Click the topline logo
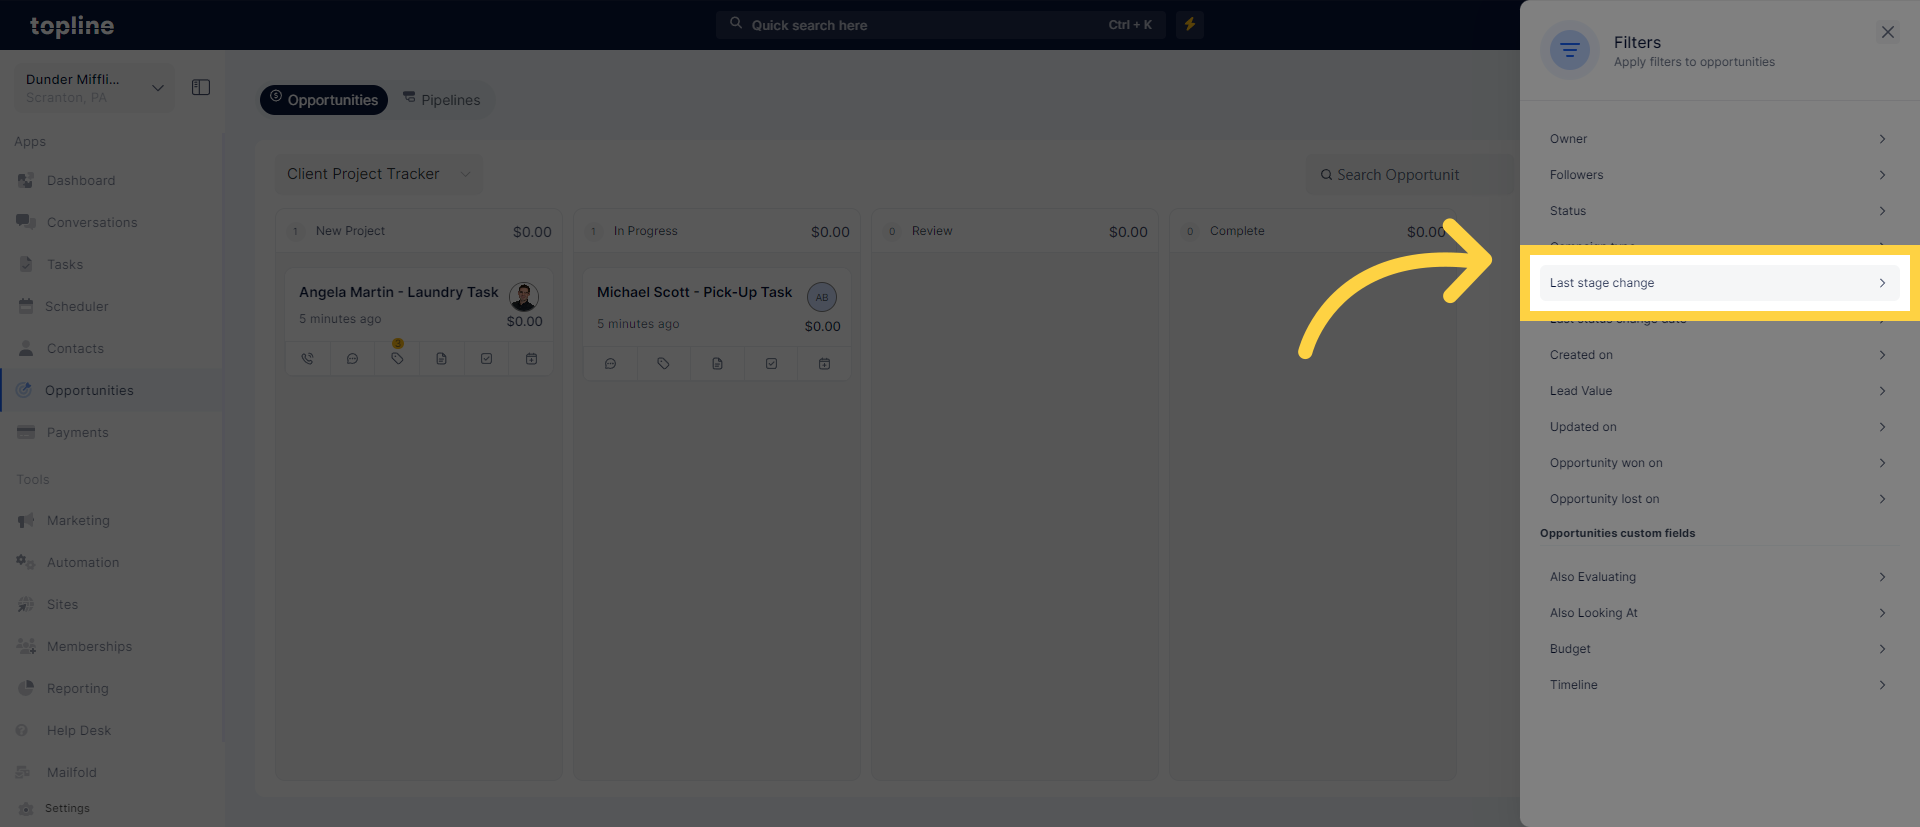1920x827 pixels. click(72, 26)
